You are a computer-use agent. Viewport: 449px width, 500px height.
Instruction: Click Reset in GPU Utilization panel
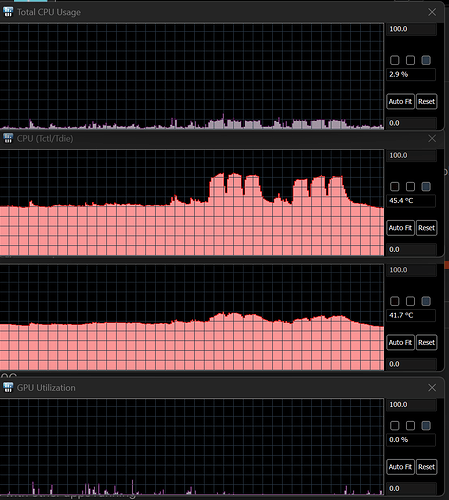(x=426, y=467)
